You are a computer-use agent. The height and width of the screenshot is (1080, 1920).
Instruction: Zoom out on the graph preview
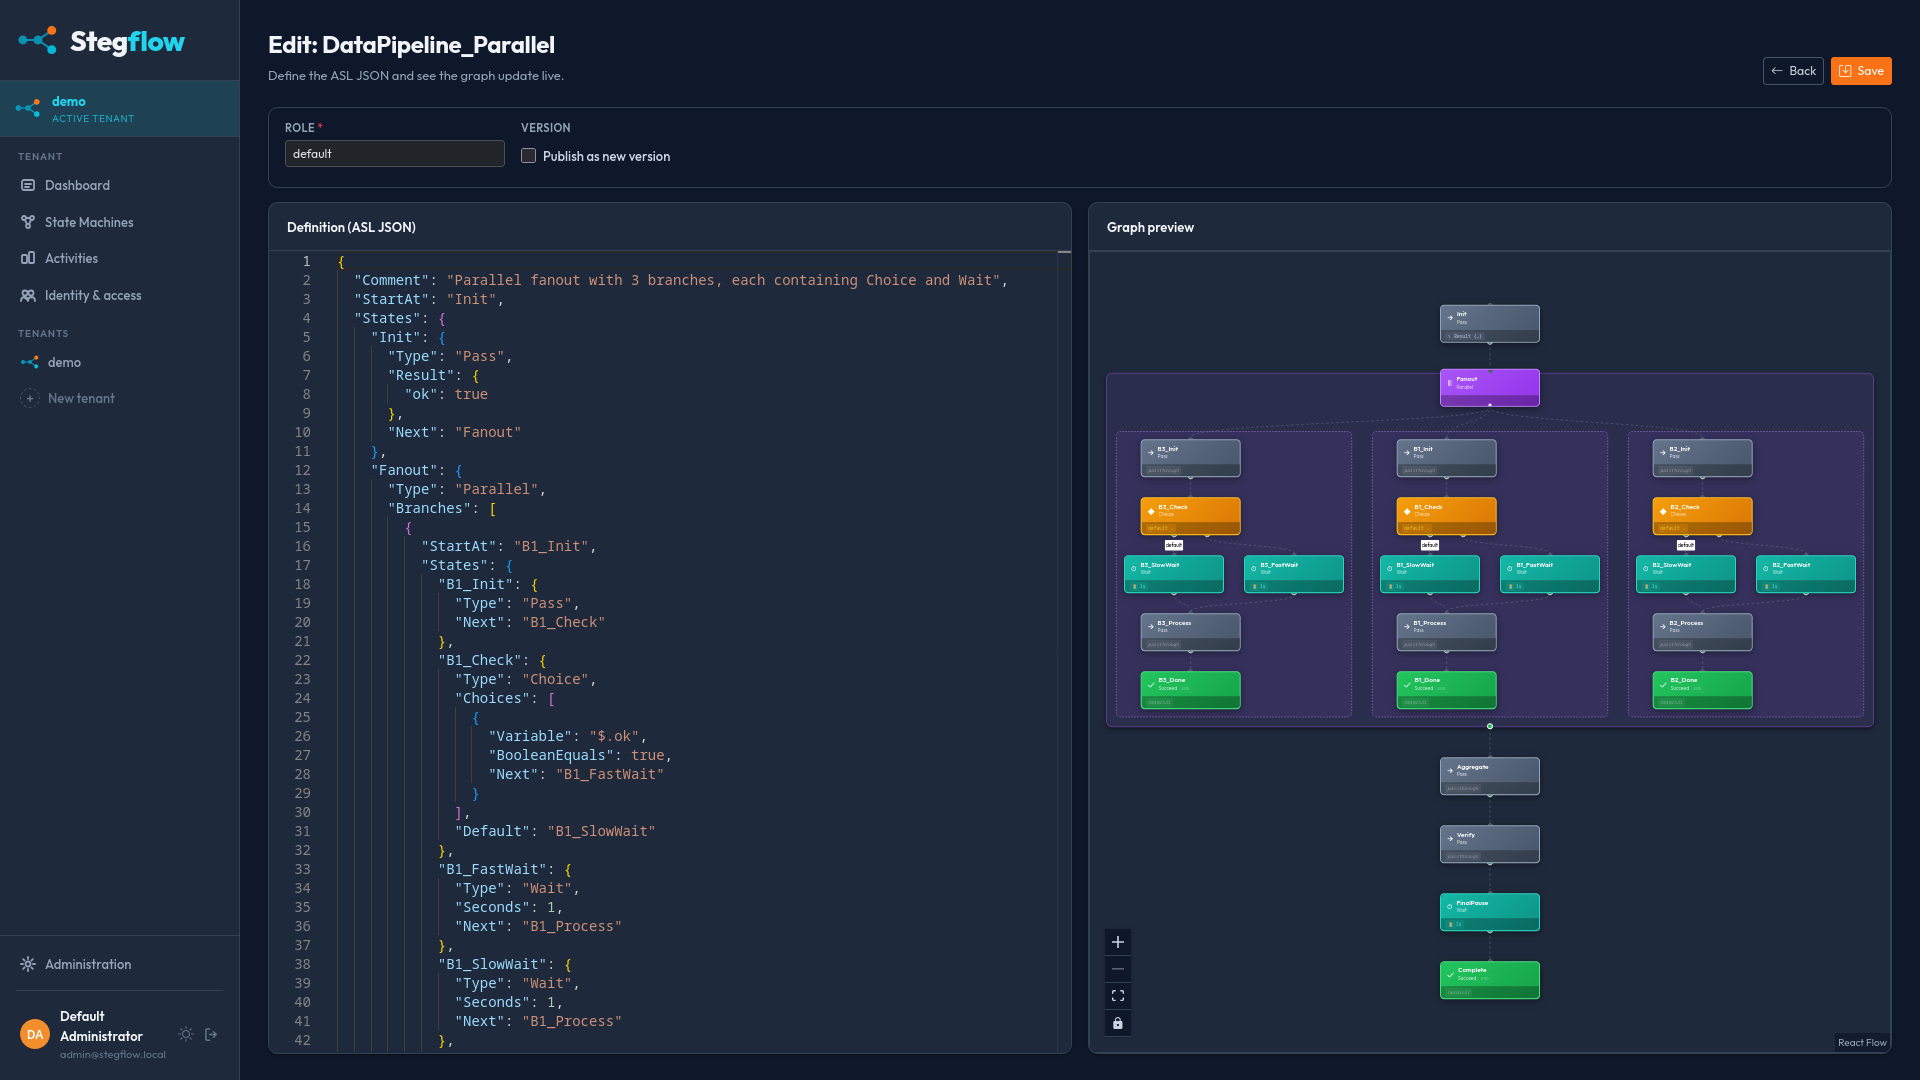tap(1118, 969)
